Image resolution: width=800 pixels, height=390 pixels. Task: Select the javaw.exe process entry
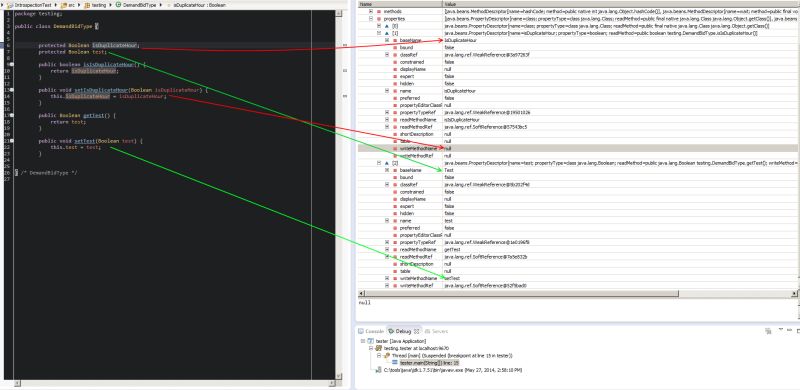click(453, 370)
